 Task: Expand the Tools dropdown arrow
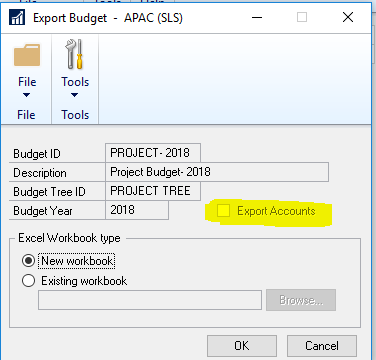75,95
